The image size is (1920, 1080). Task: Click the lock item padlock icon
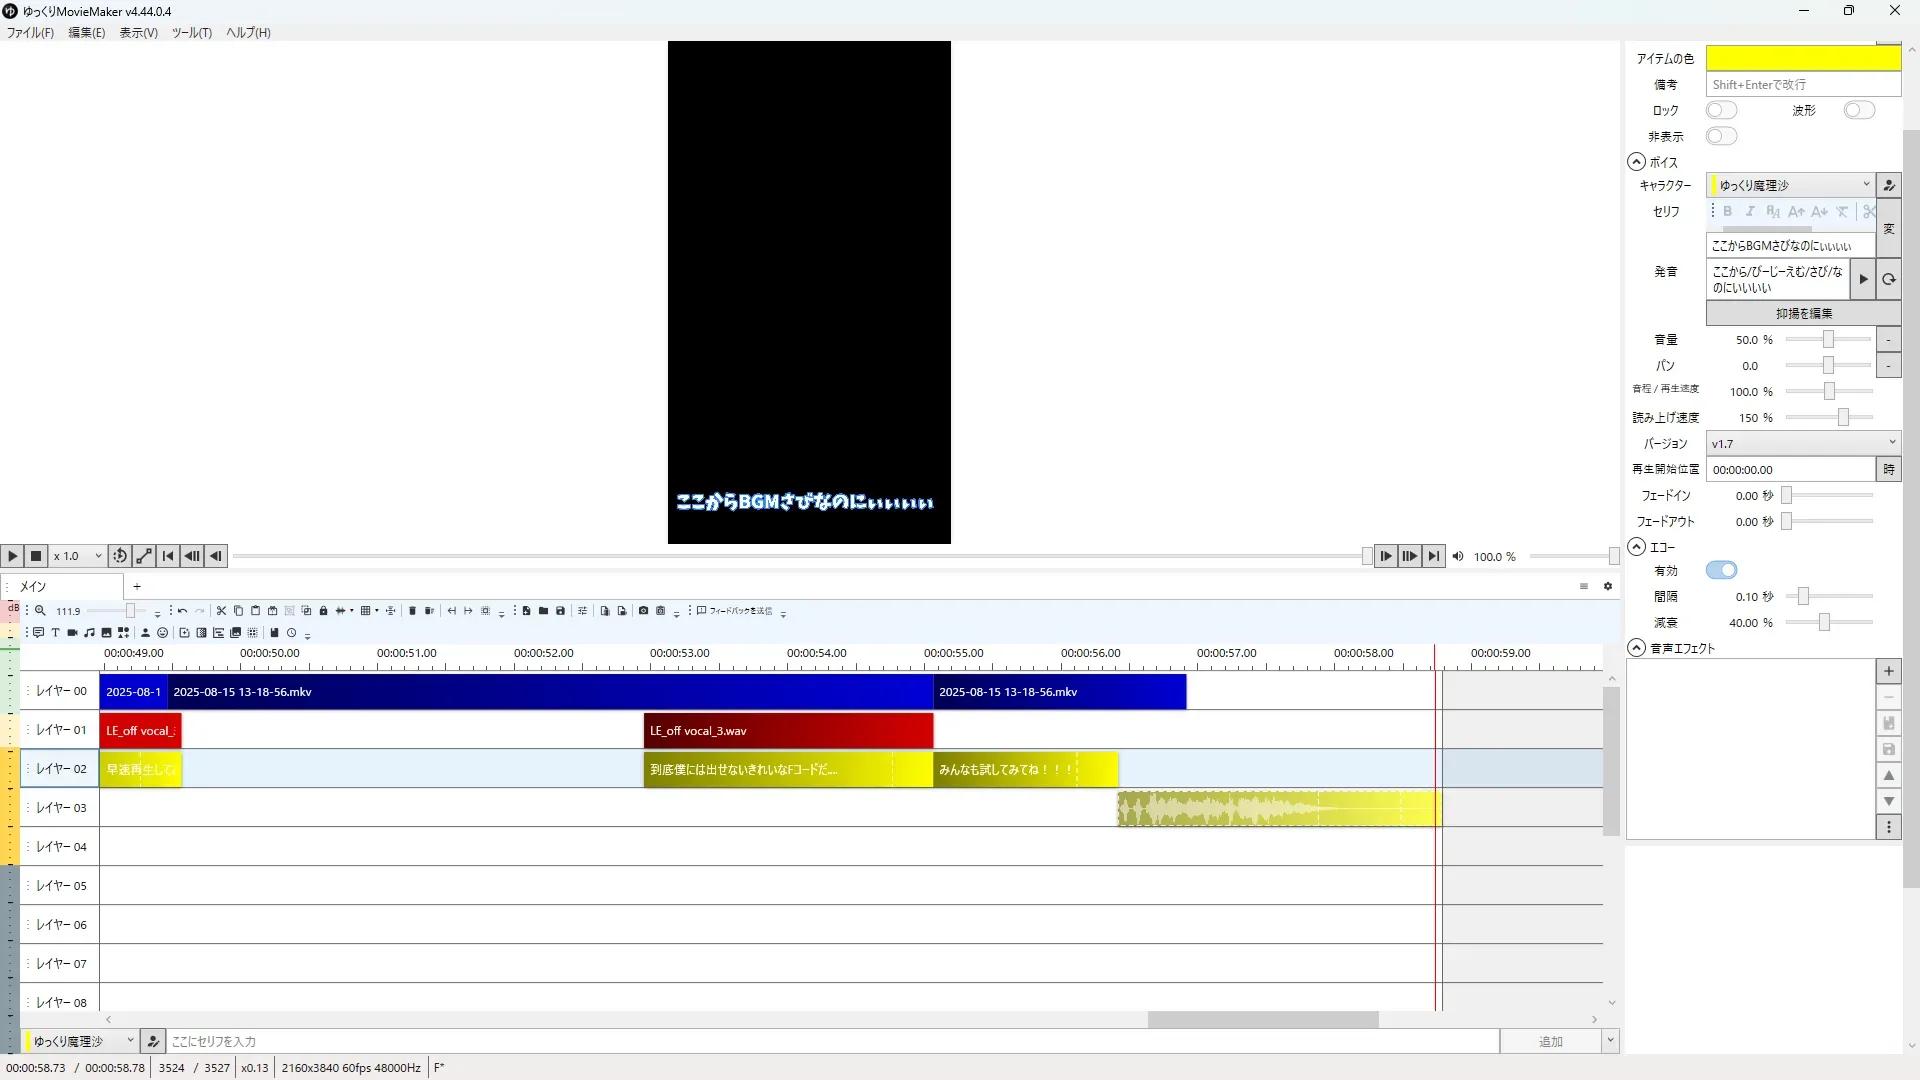point(323,611)
